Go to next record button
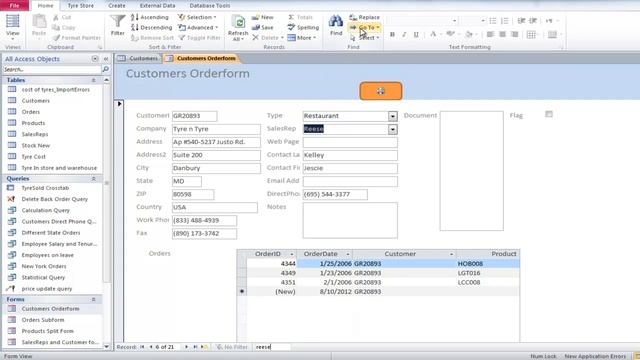 [x=187, y=347]
